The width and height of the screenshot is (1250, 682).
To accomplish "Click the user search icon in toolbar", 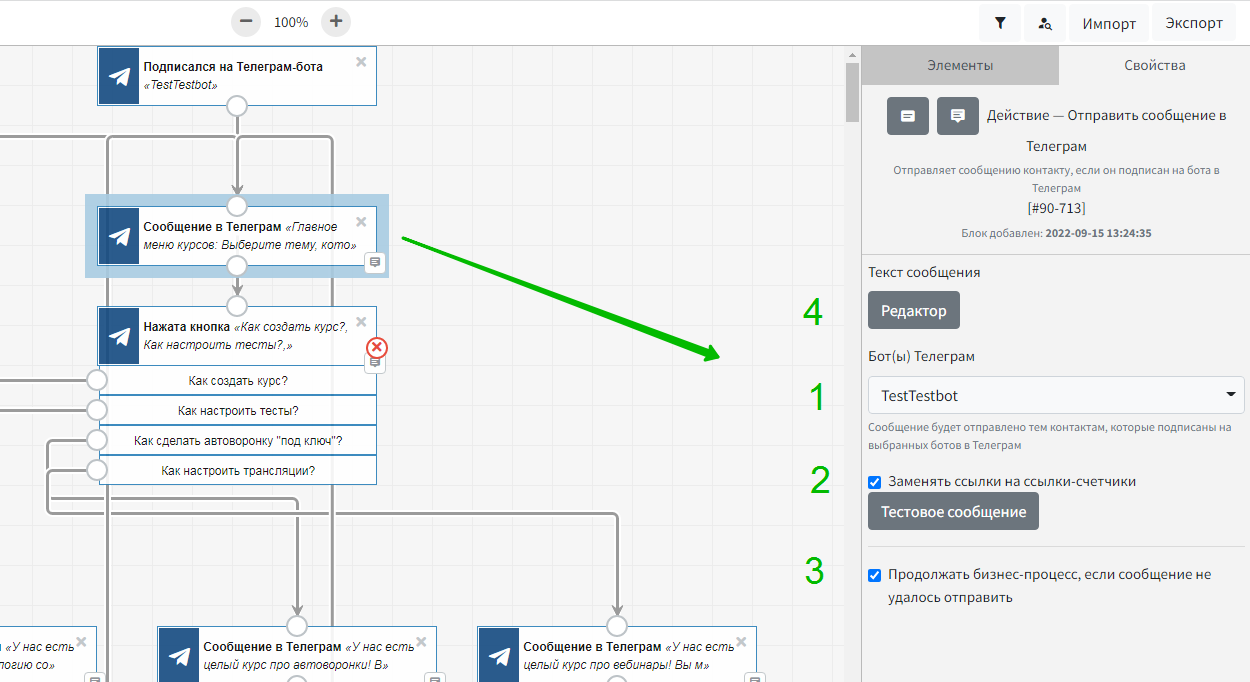I will pyautogui.click(x=1045, y=23).
